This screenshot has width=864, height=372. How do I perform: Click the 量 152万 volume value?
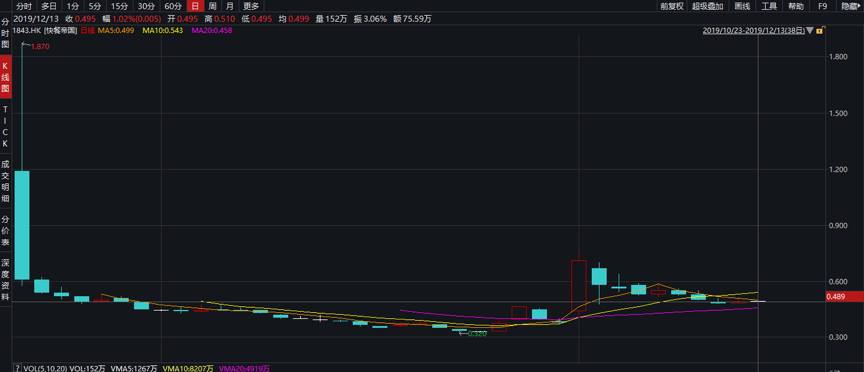click(x=331, y=19)
